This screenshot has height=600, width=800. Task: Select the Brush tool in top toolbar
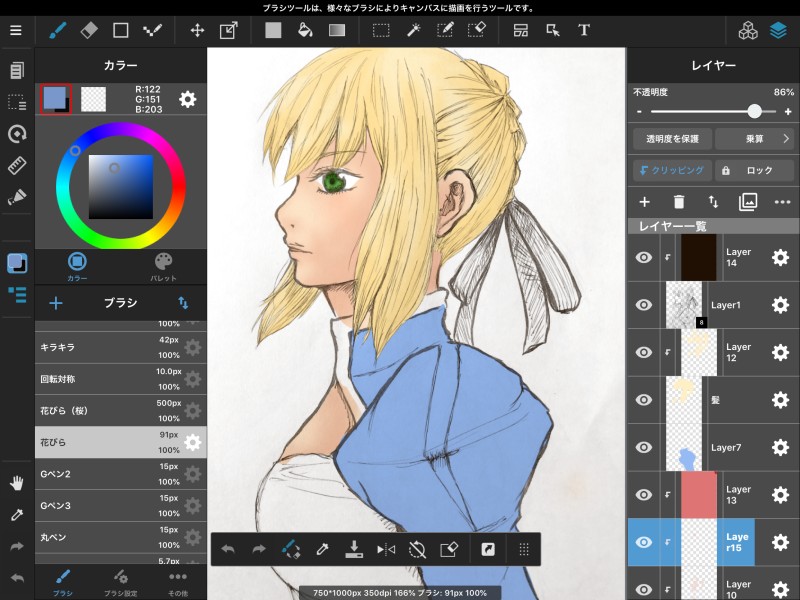[58, 31]
